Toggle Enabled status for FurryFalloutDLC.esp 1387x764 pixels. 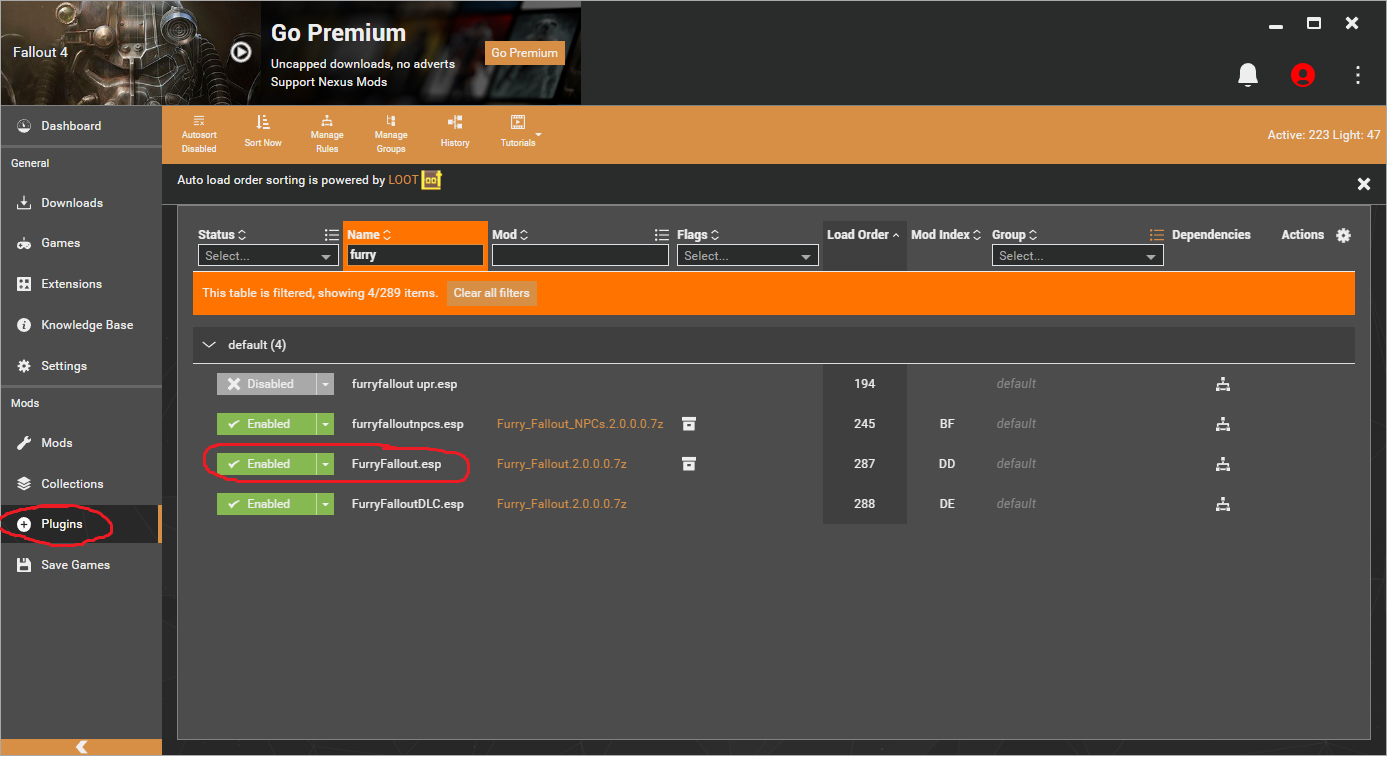(x=266, y=504)
